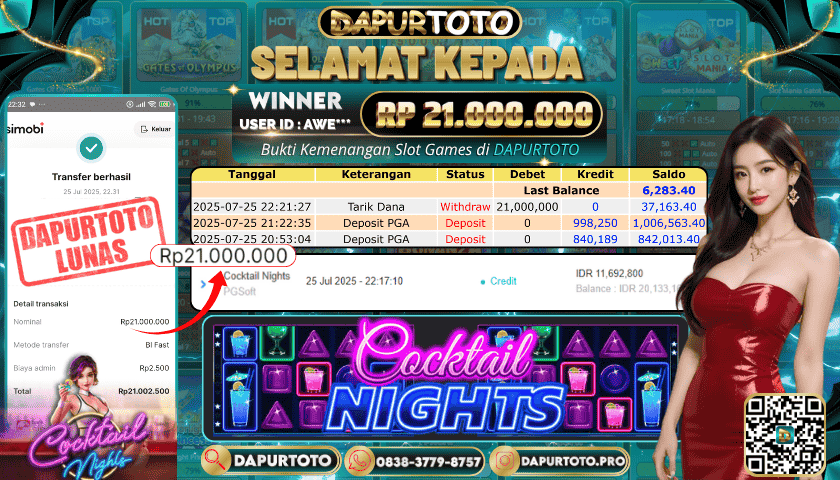Open the QR code thumbnail
Screen dimensions: 840x480
coord(785,435)
